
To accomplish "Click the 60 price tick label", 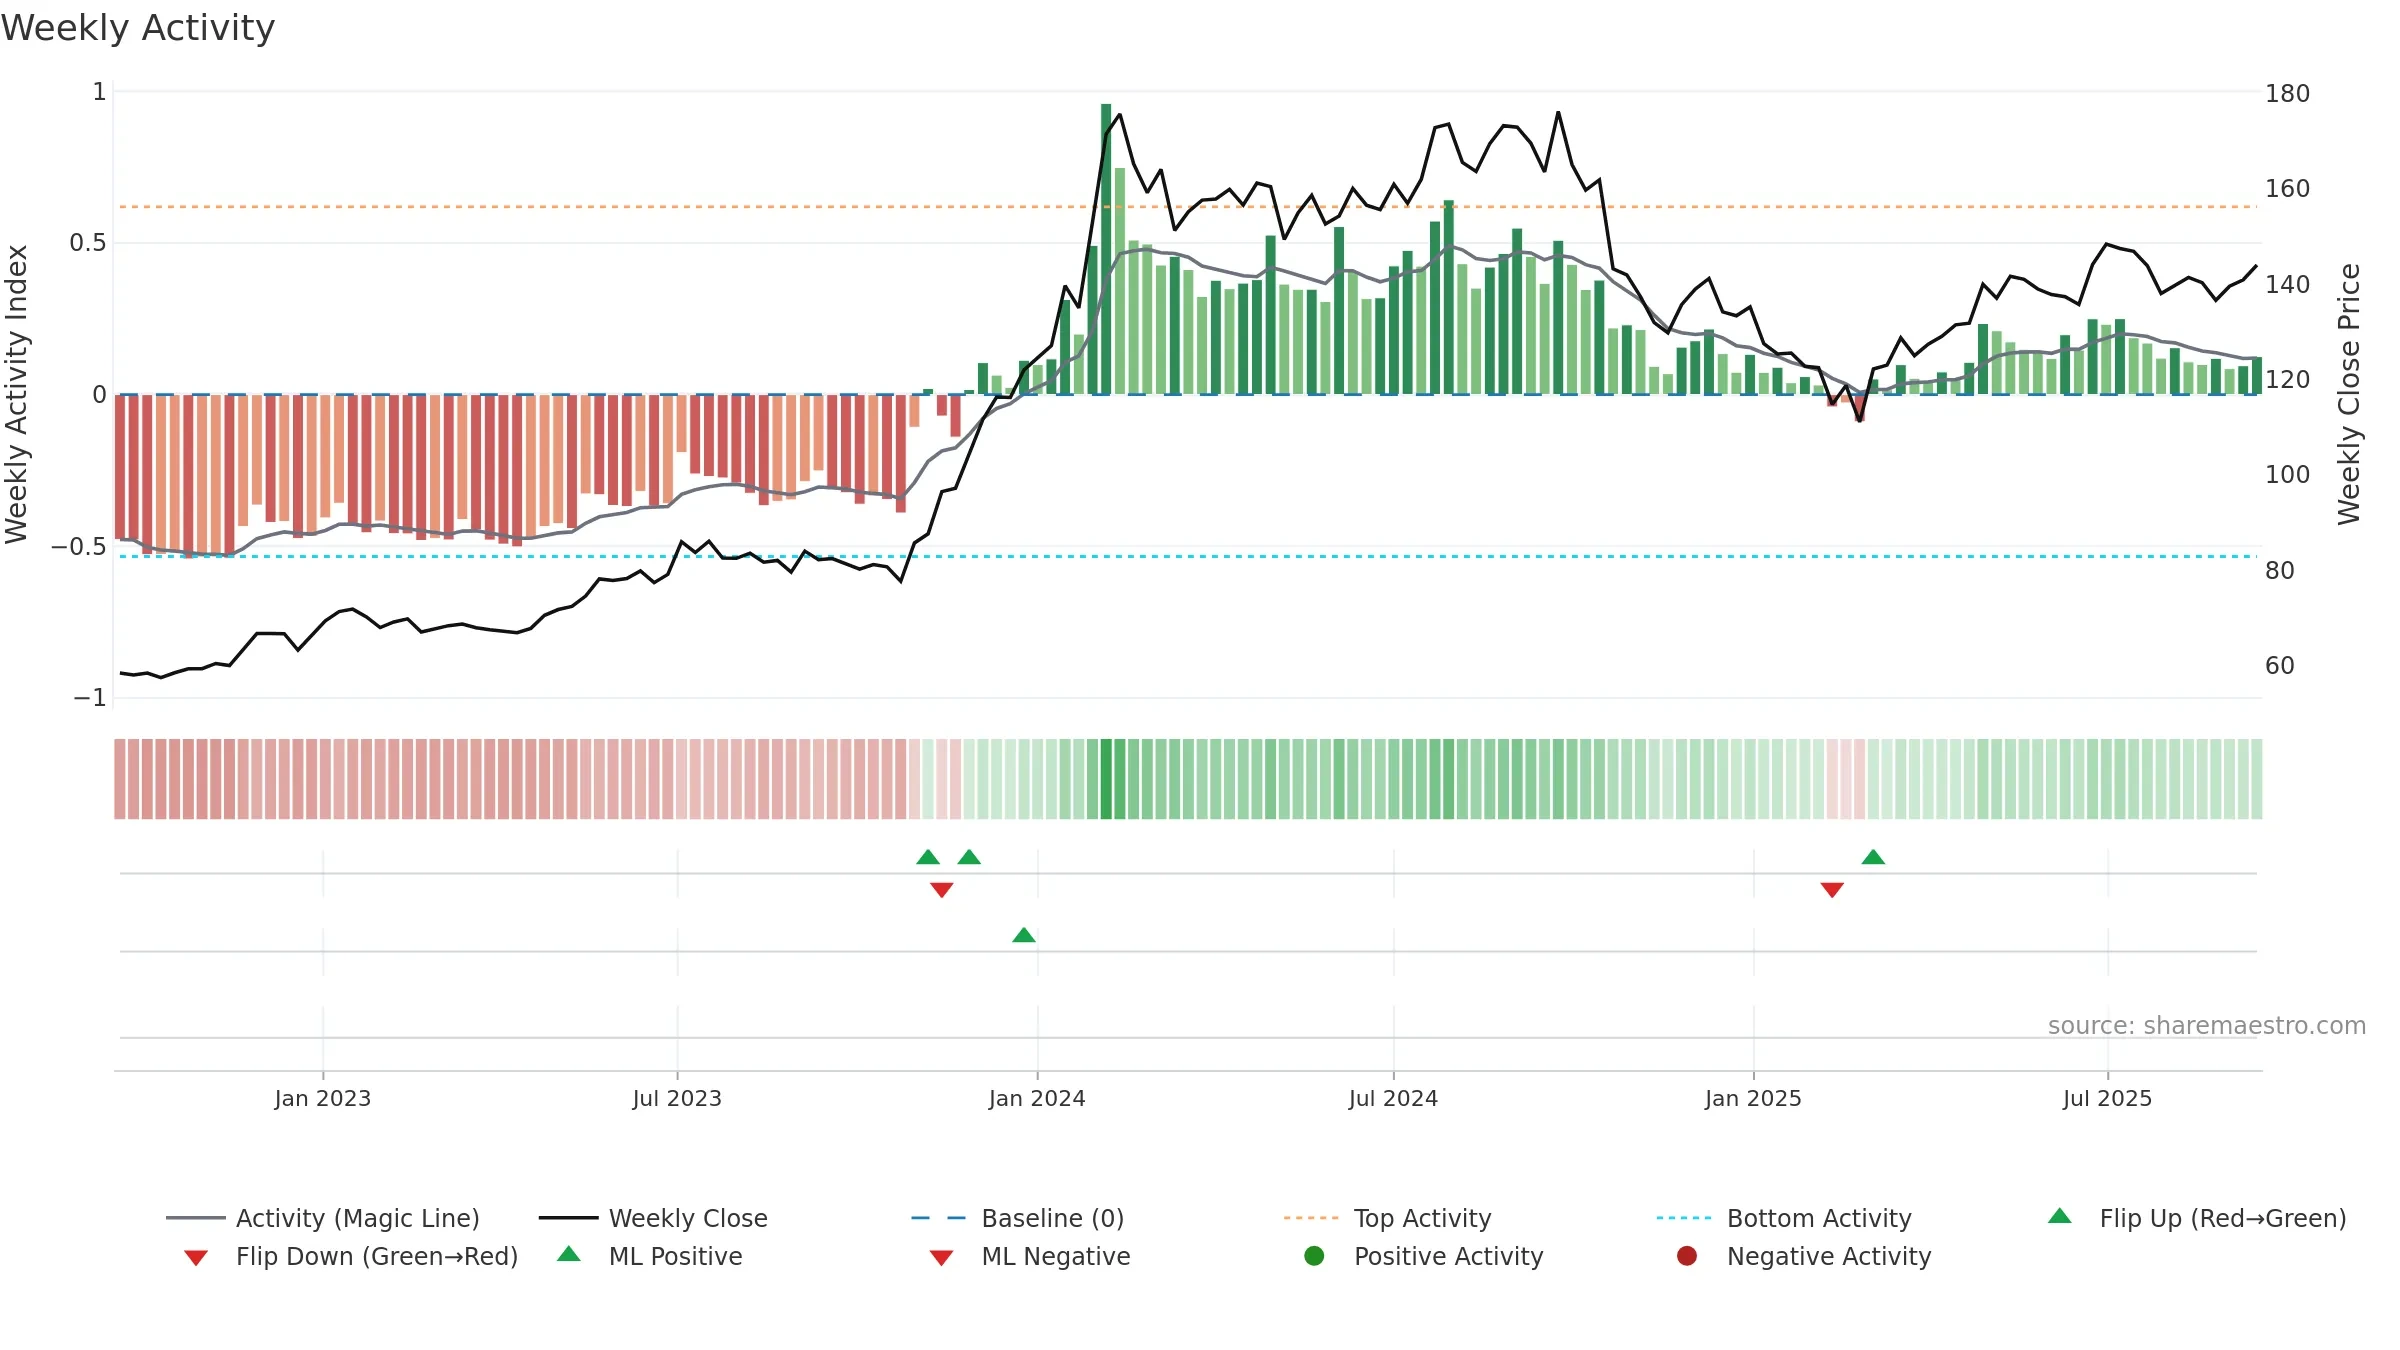I will [2280, 666].
